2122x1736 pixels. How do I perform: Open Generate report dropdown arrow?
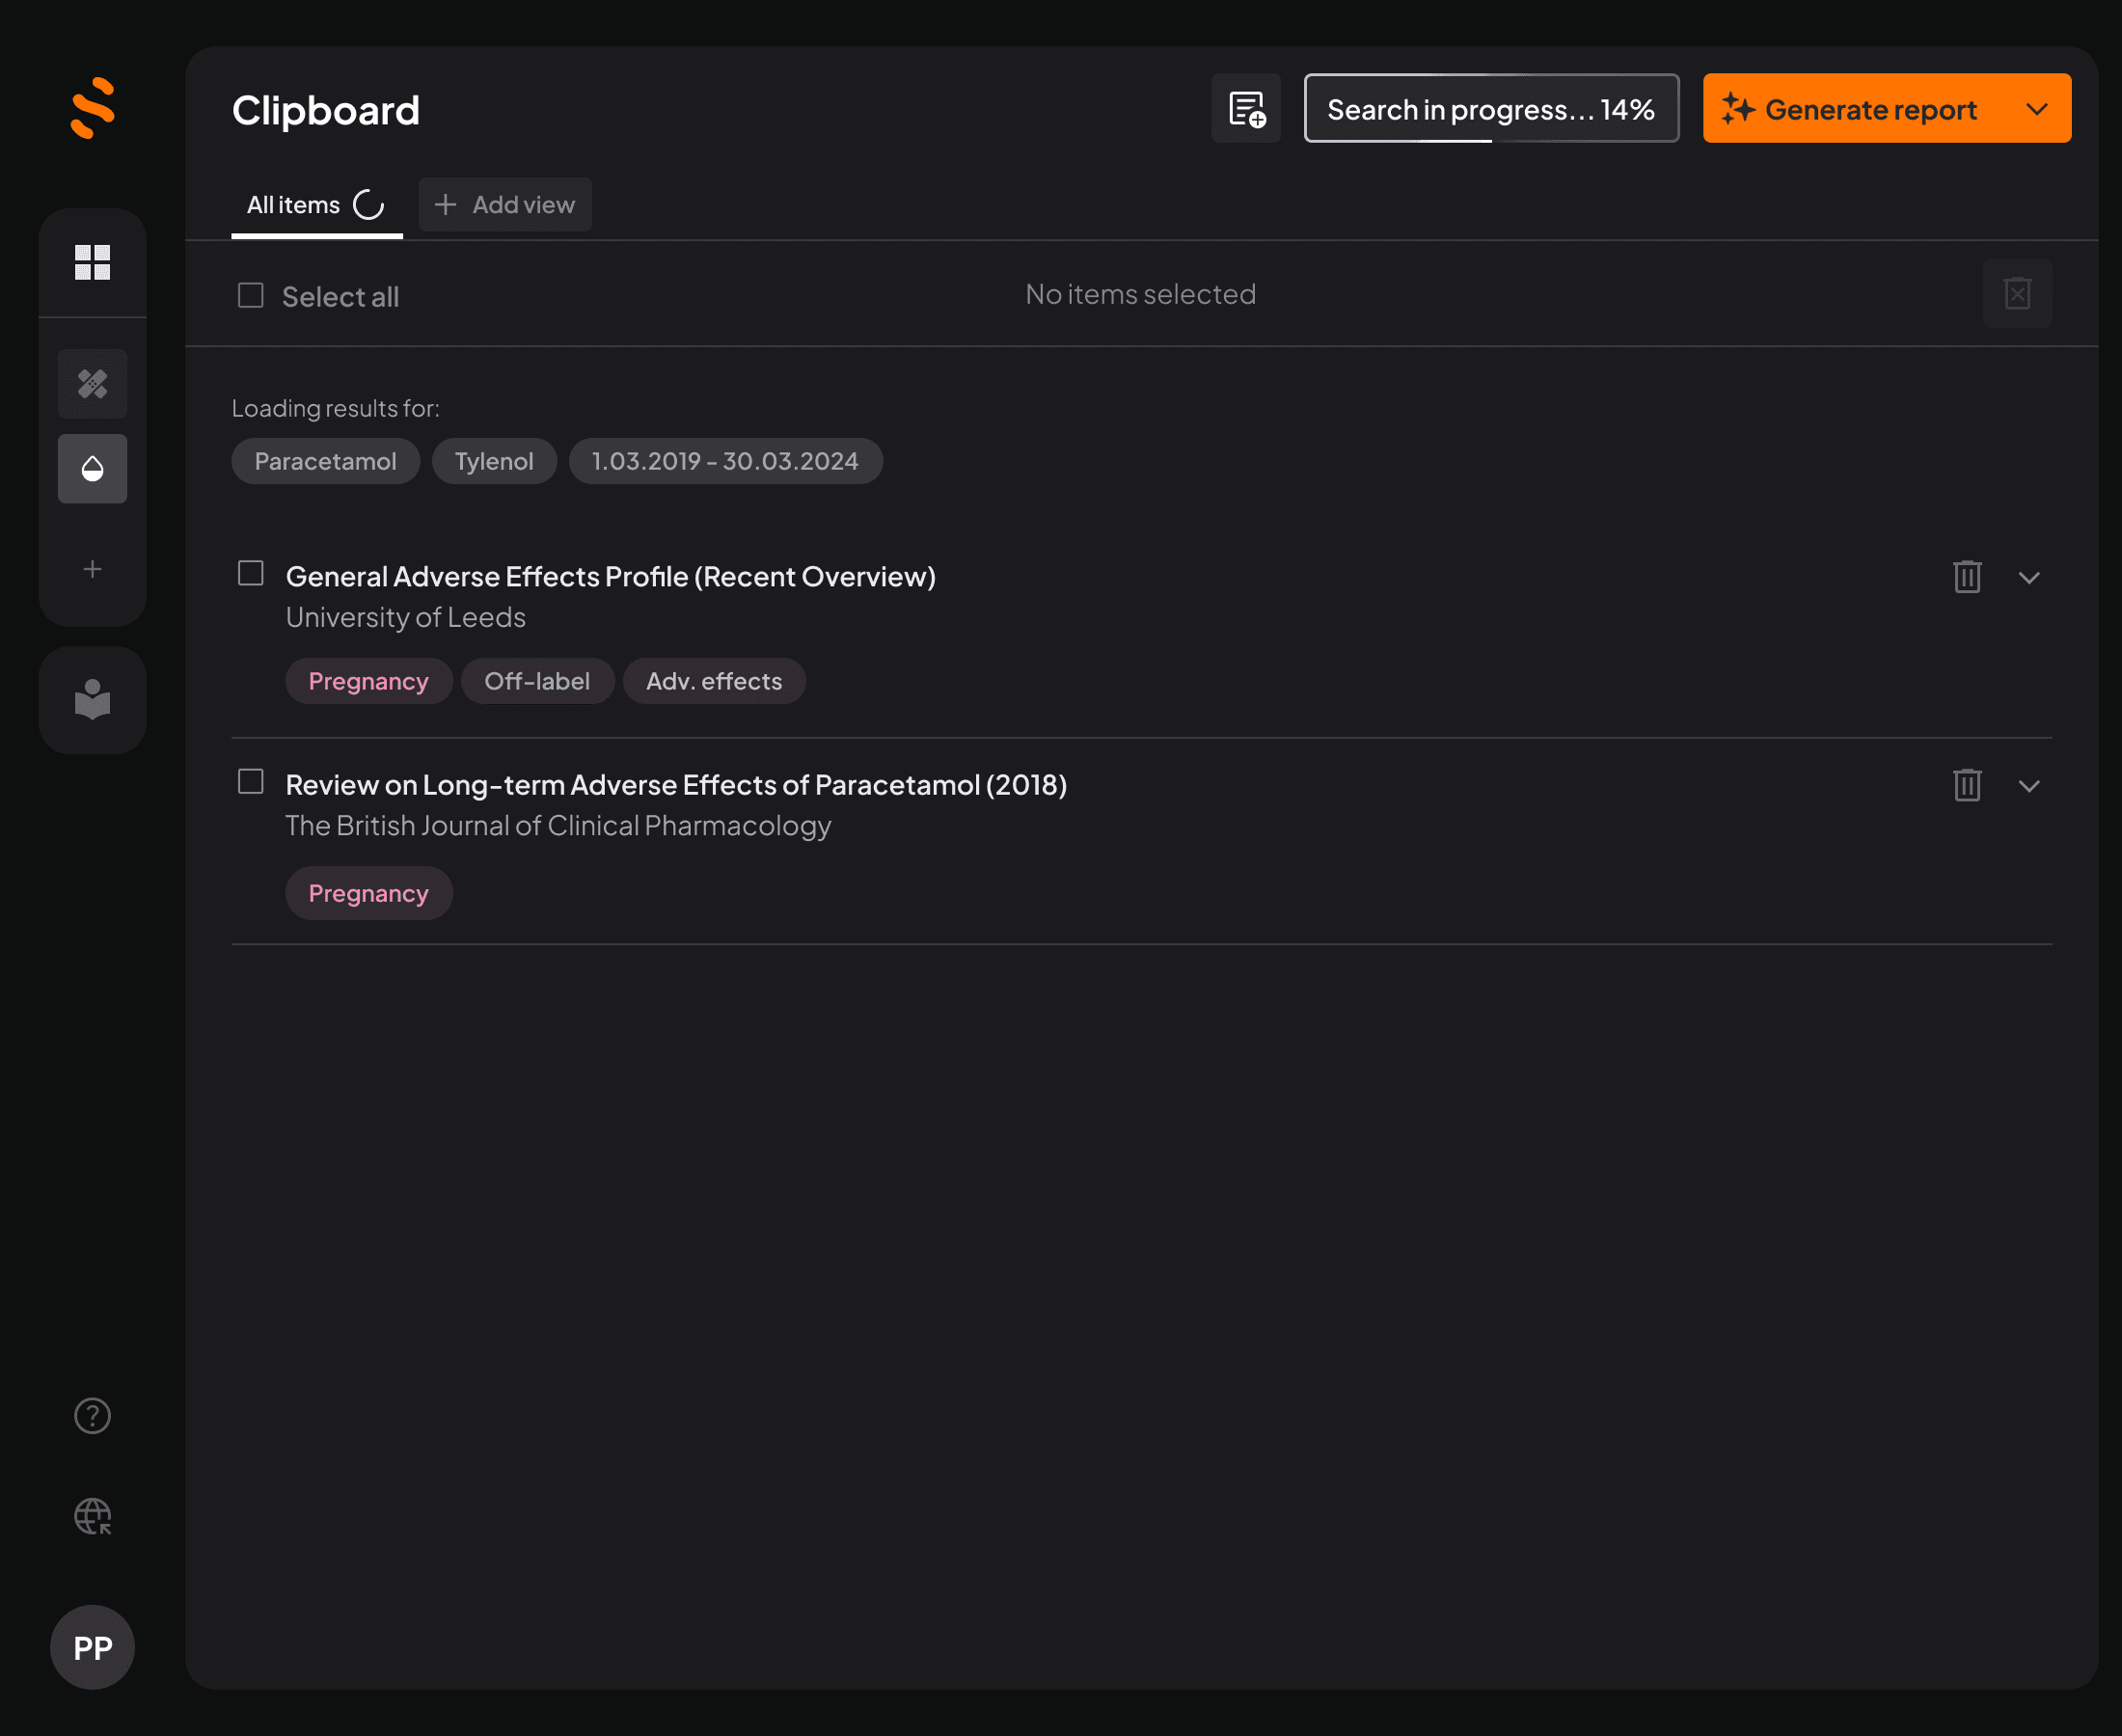pos(2037,109)
